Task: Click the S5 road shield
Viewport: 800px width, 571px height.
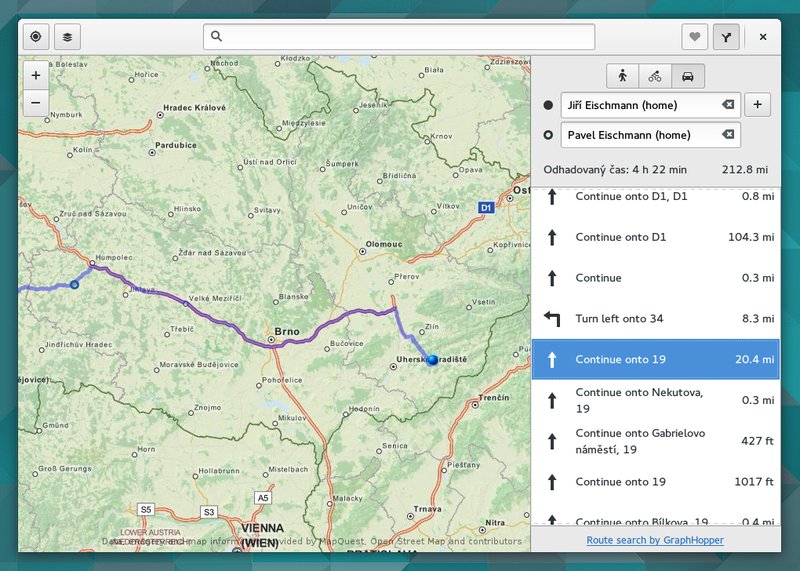Action: tap(146, 509)
